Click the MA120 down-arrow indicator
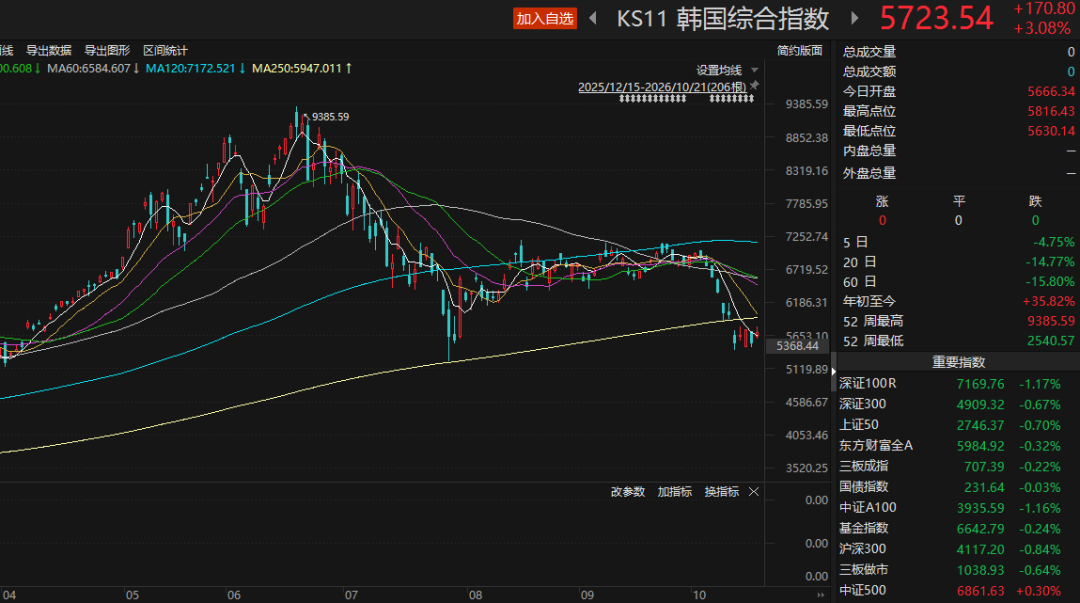 (242, 68)
